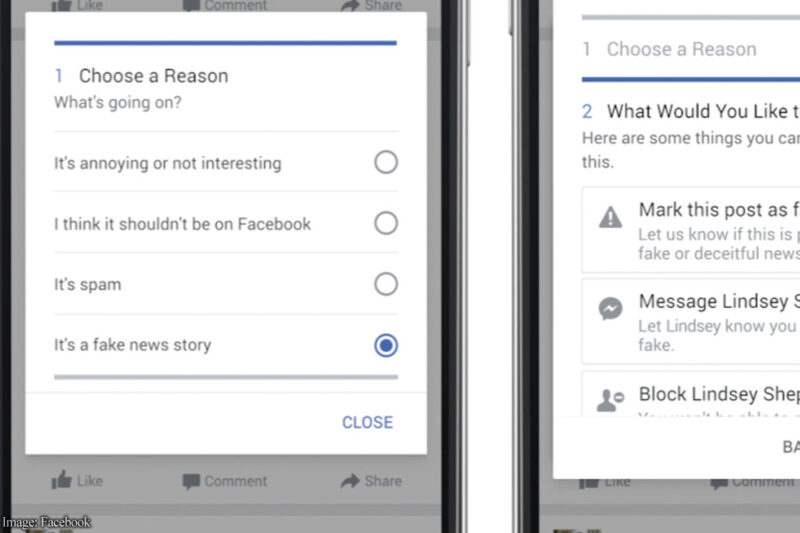Click the warning triangle icon
This screenshot has height=533, width=800.
610,217
